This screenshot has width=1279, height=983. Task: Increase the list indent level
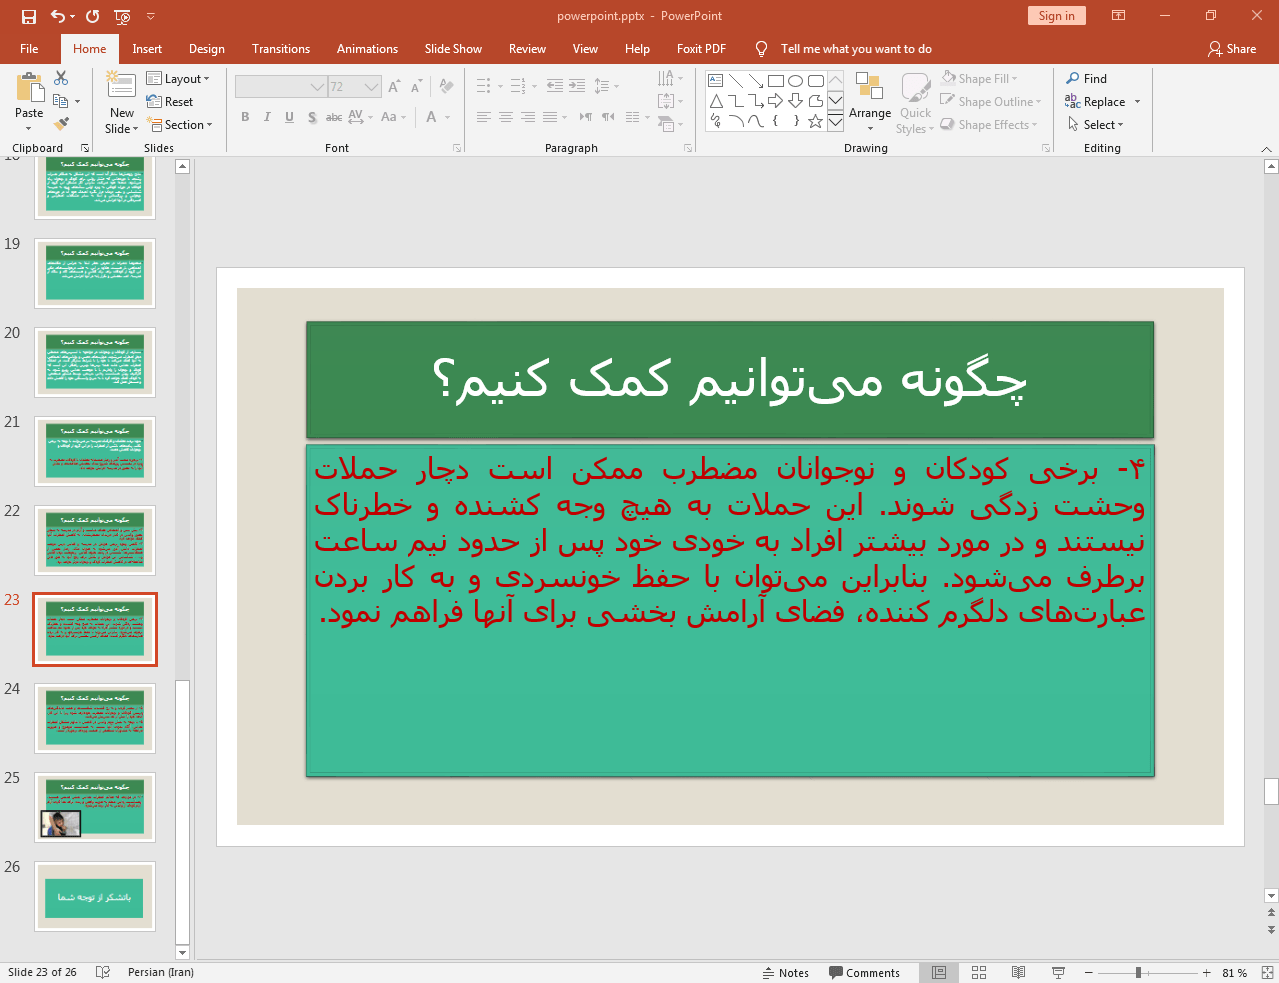click(x=577, y=86)
